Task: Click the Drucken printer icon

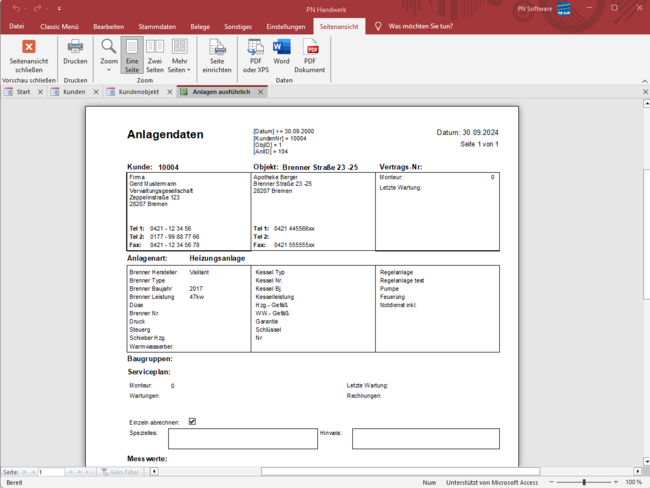Action: tap(75, 52)
